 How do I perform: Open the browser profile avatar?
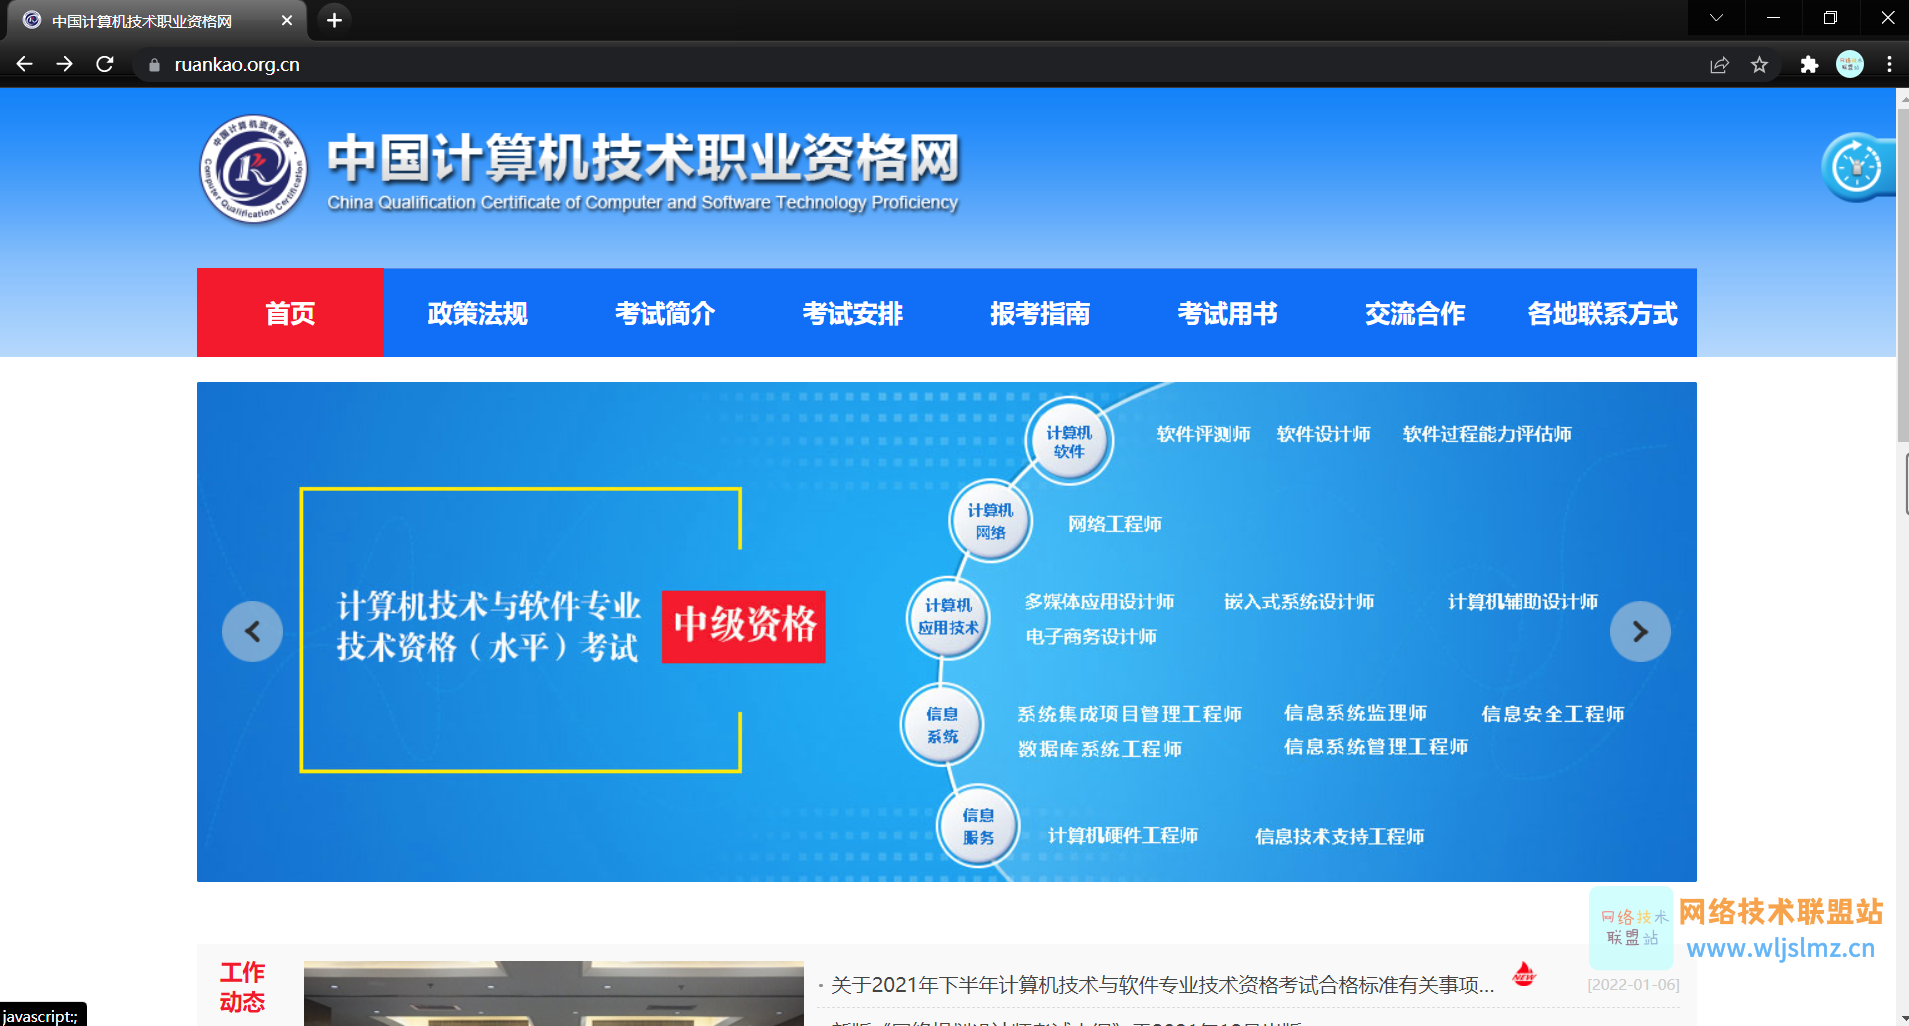tap(1850, 64)
